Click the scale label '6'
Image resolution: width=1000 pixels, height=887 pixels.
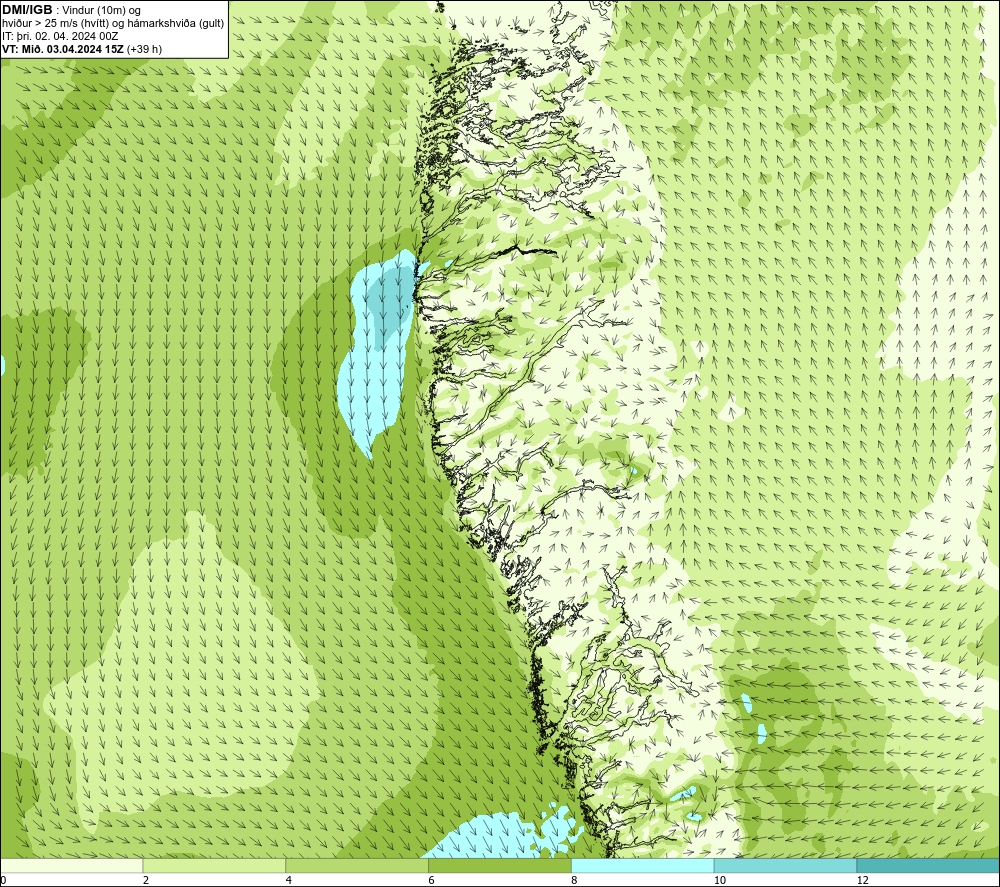pos(432,880)
